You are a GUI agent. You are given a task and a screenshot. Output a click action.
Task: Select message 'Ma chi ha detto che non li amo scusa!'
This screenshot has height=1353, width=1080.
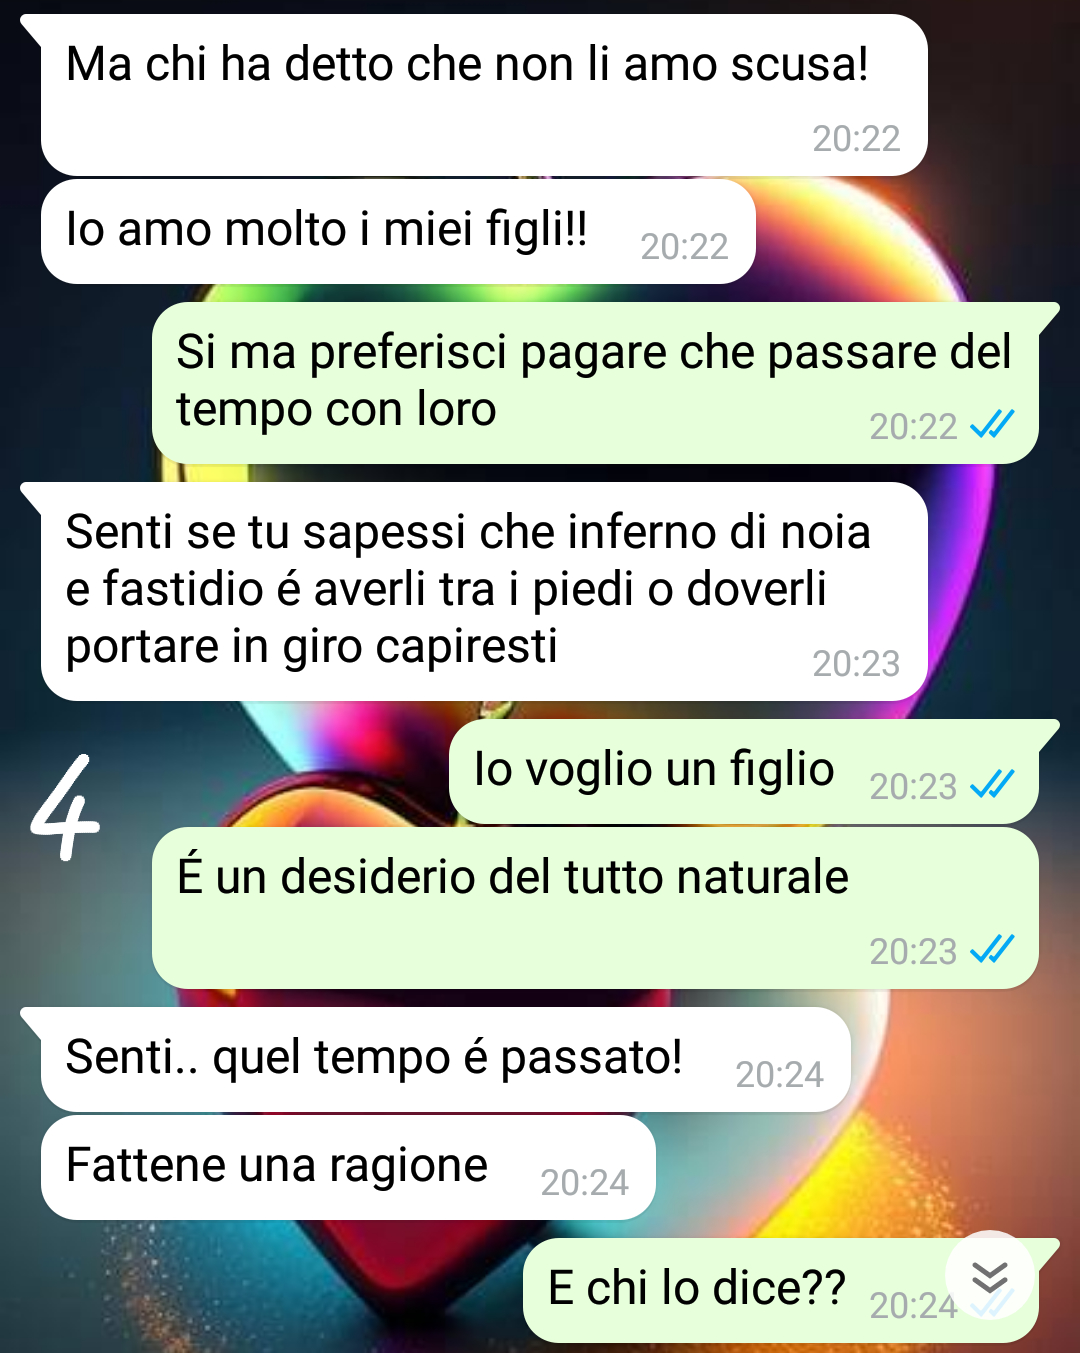pyautogui.click(x=484, y=95)
